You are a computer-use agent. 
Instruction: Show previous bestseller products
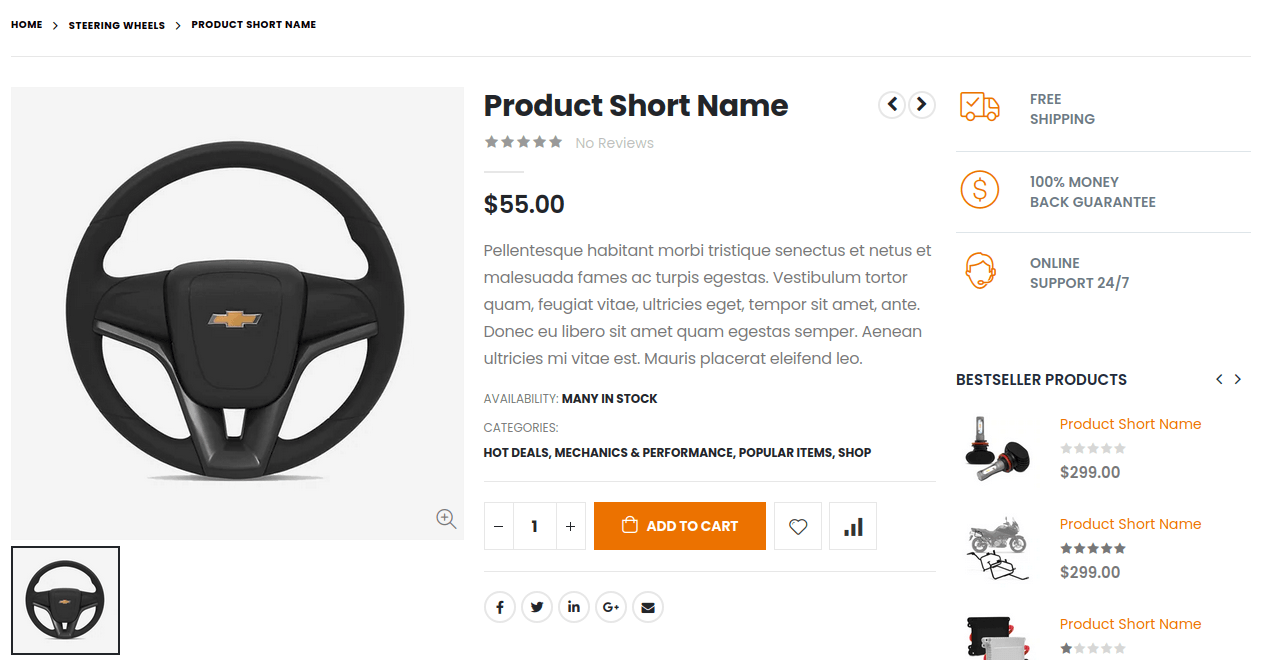tap(1219, 379)
